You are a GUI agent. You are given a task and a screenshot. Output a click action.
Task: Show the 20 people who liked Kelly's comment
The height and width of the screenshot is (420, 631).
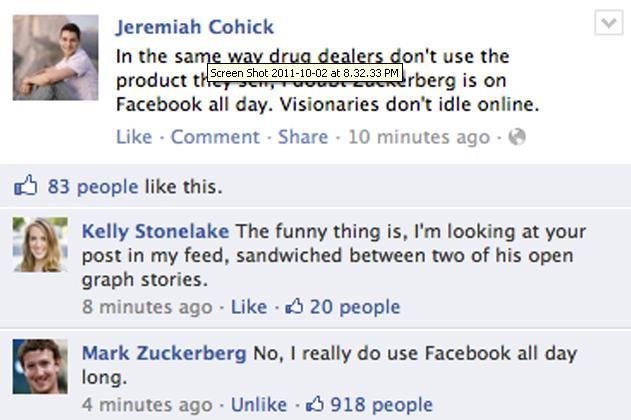click(x=354, y=307)
